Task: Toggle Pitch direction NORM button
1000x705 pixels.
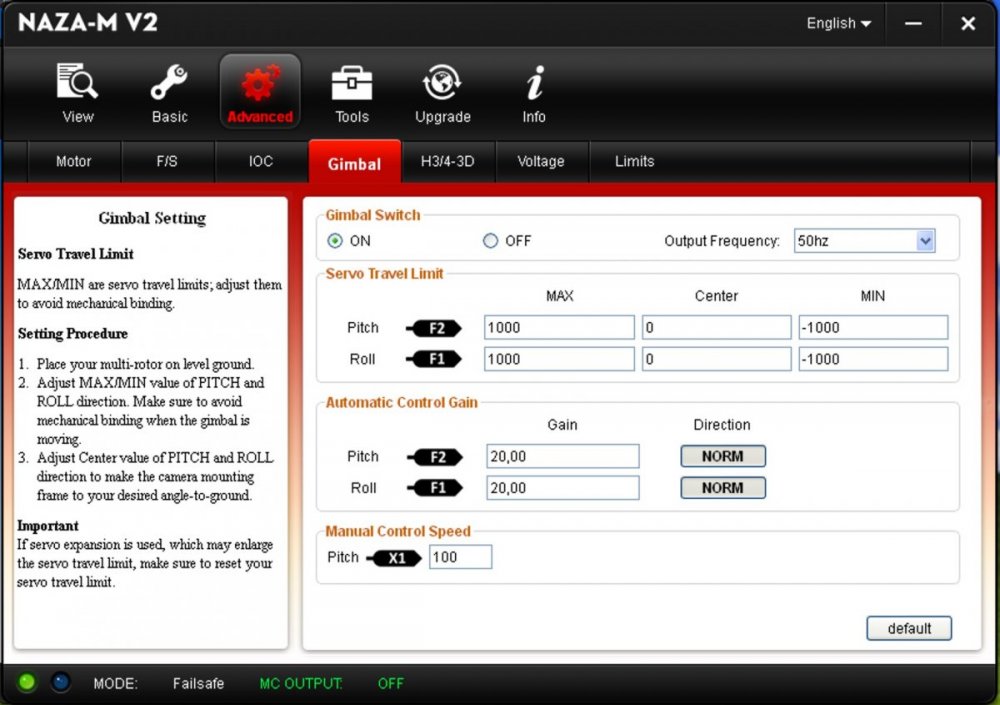Action: [723, 456]
